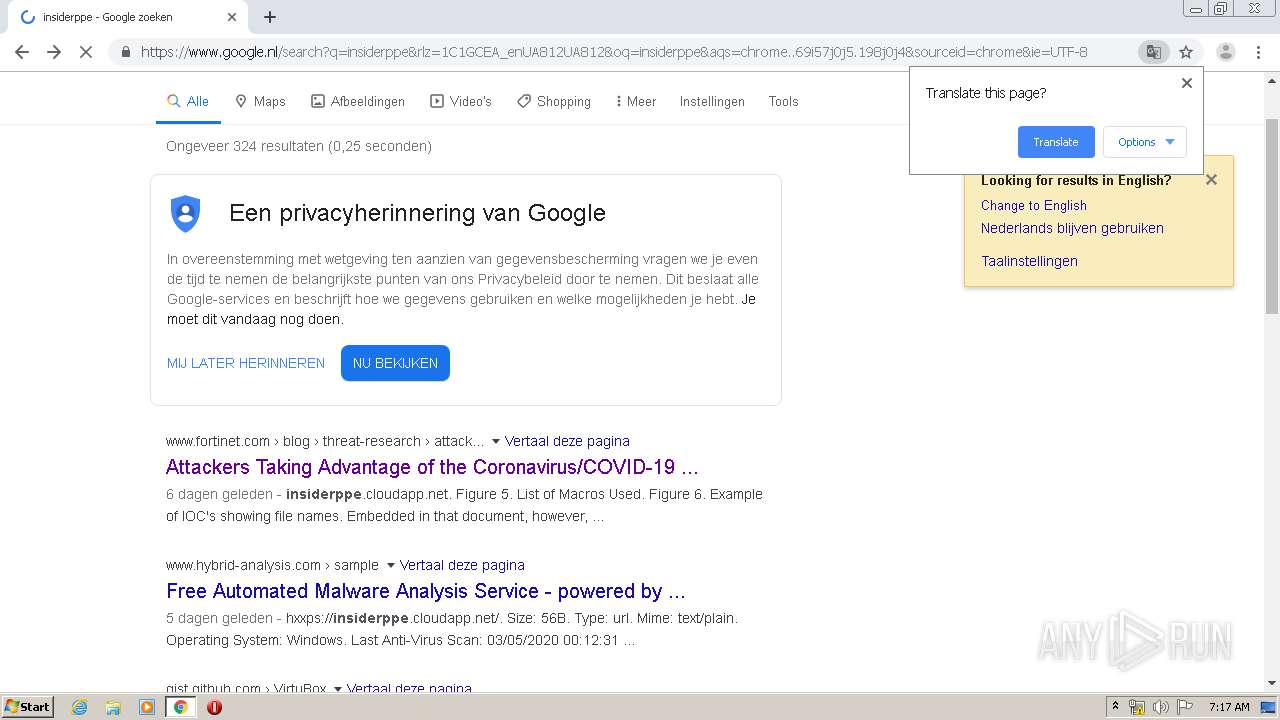Click the browser back arrow
Viewport: 1280px width, 720px height.
pyautogui.click(x=22, y=52)
